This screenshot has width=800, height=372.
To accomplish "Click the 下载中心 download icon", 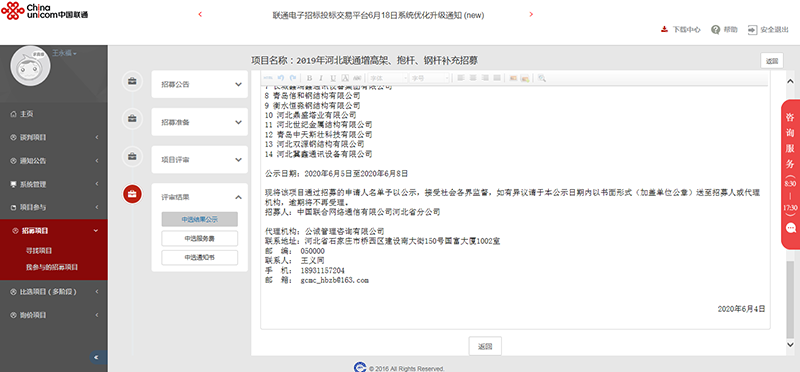I will (664, 29).
